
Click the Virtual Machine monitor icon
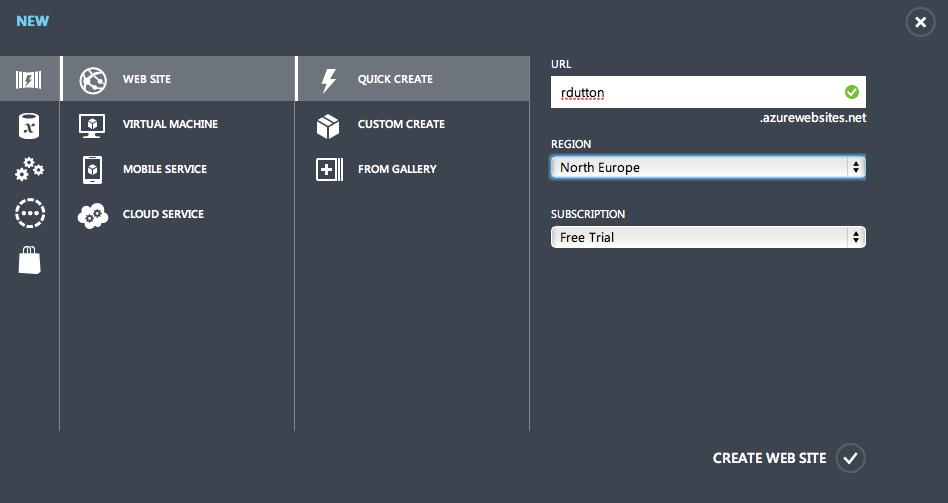[92, 126]
